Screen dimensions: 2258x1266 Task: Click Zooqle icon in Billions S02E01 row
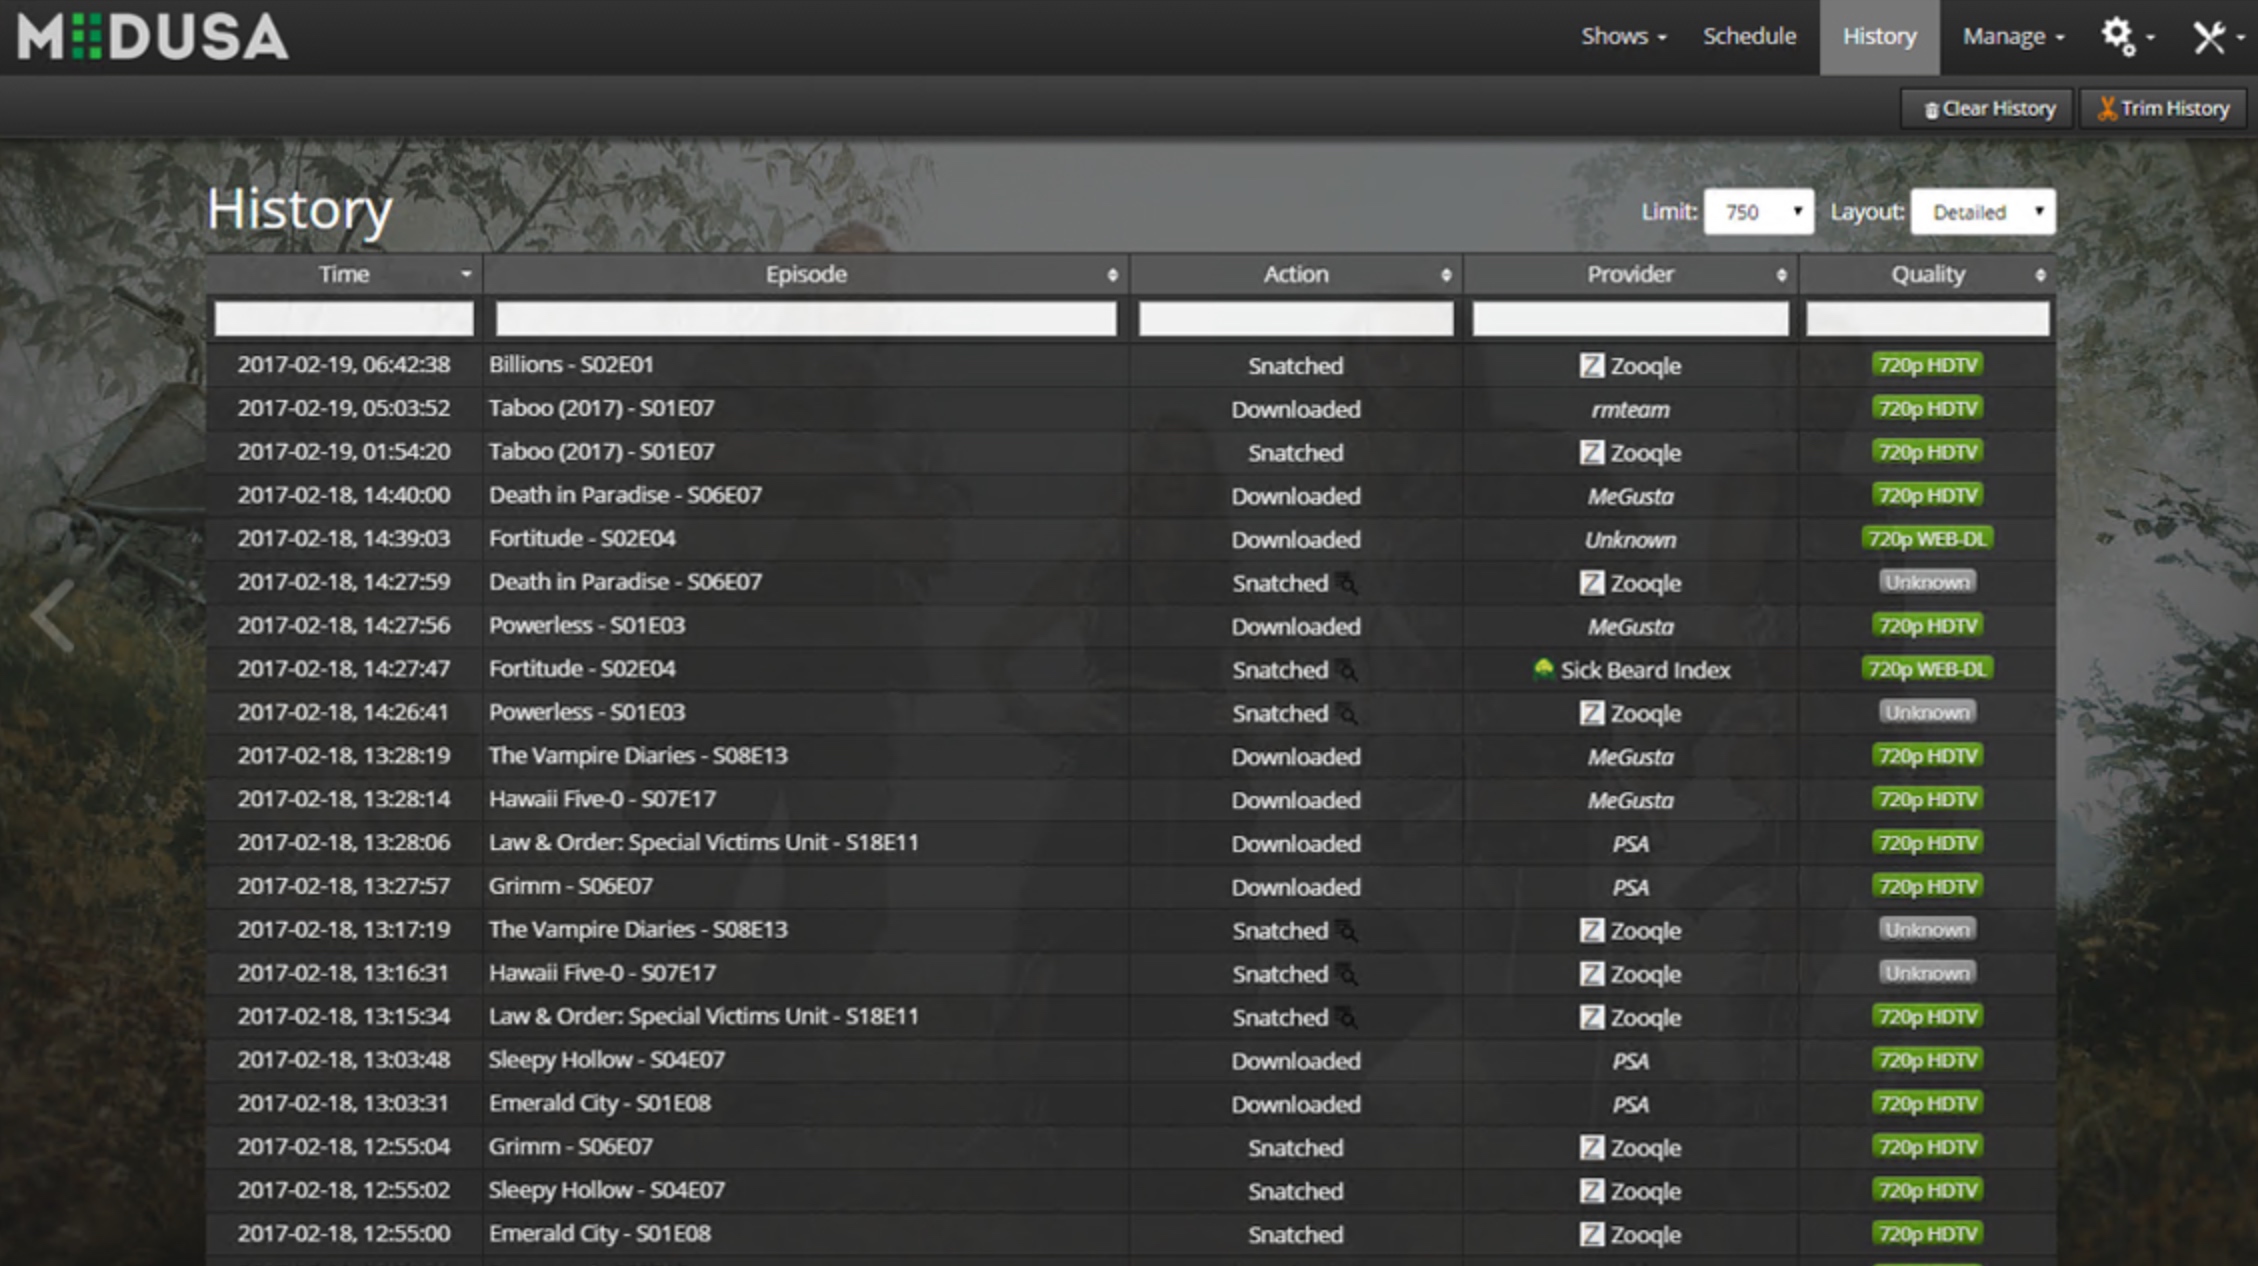pos(1592,365)
